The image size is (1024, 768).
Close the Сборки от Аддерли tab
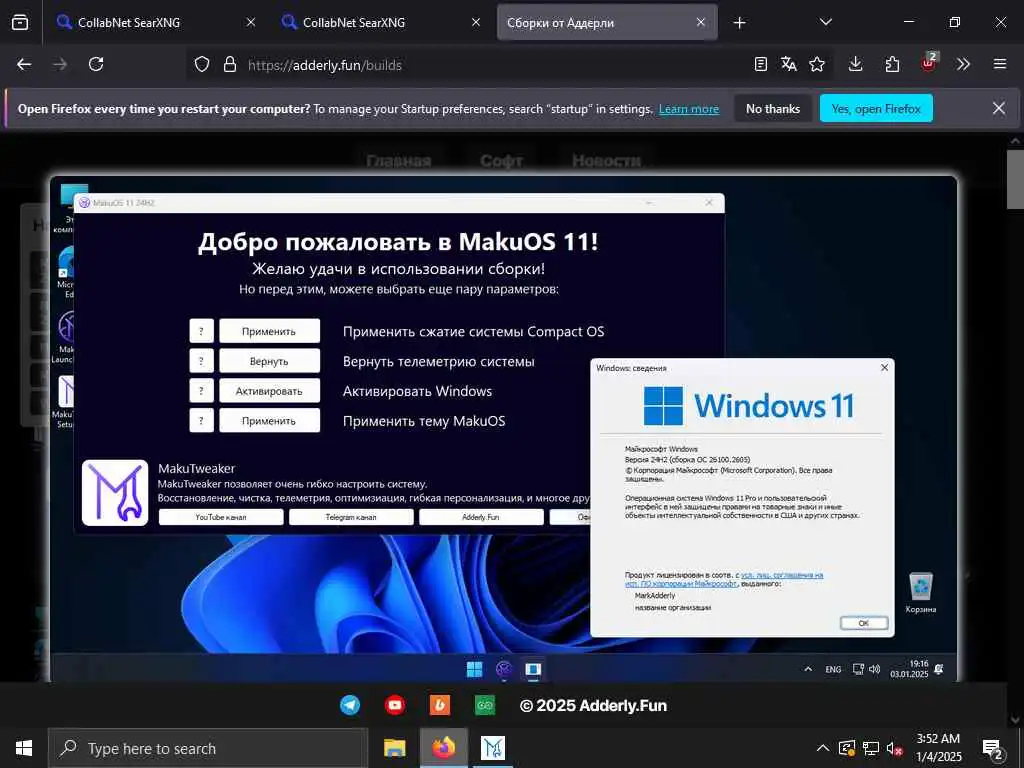coord(701,22)
